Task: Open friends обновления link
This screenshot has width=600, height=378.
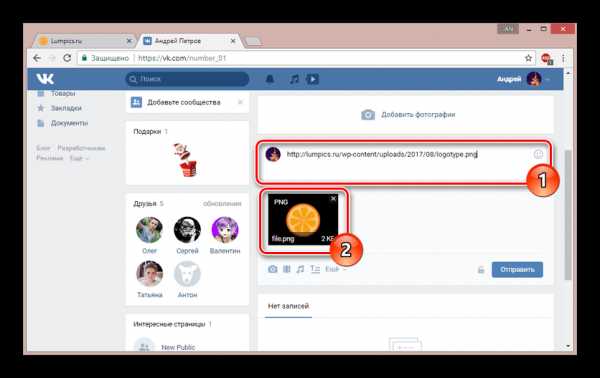Action: (x=222, y=204)
